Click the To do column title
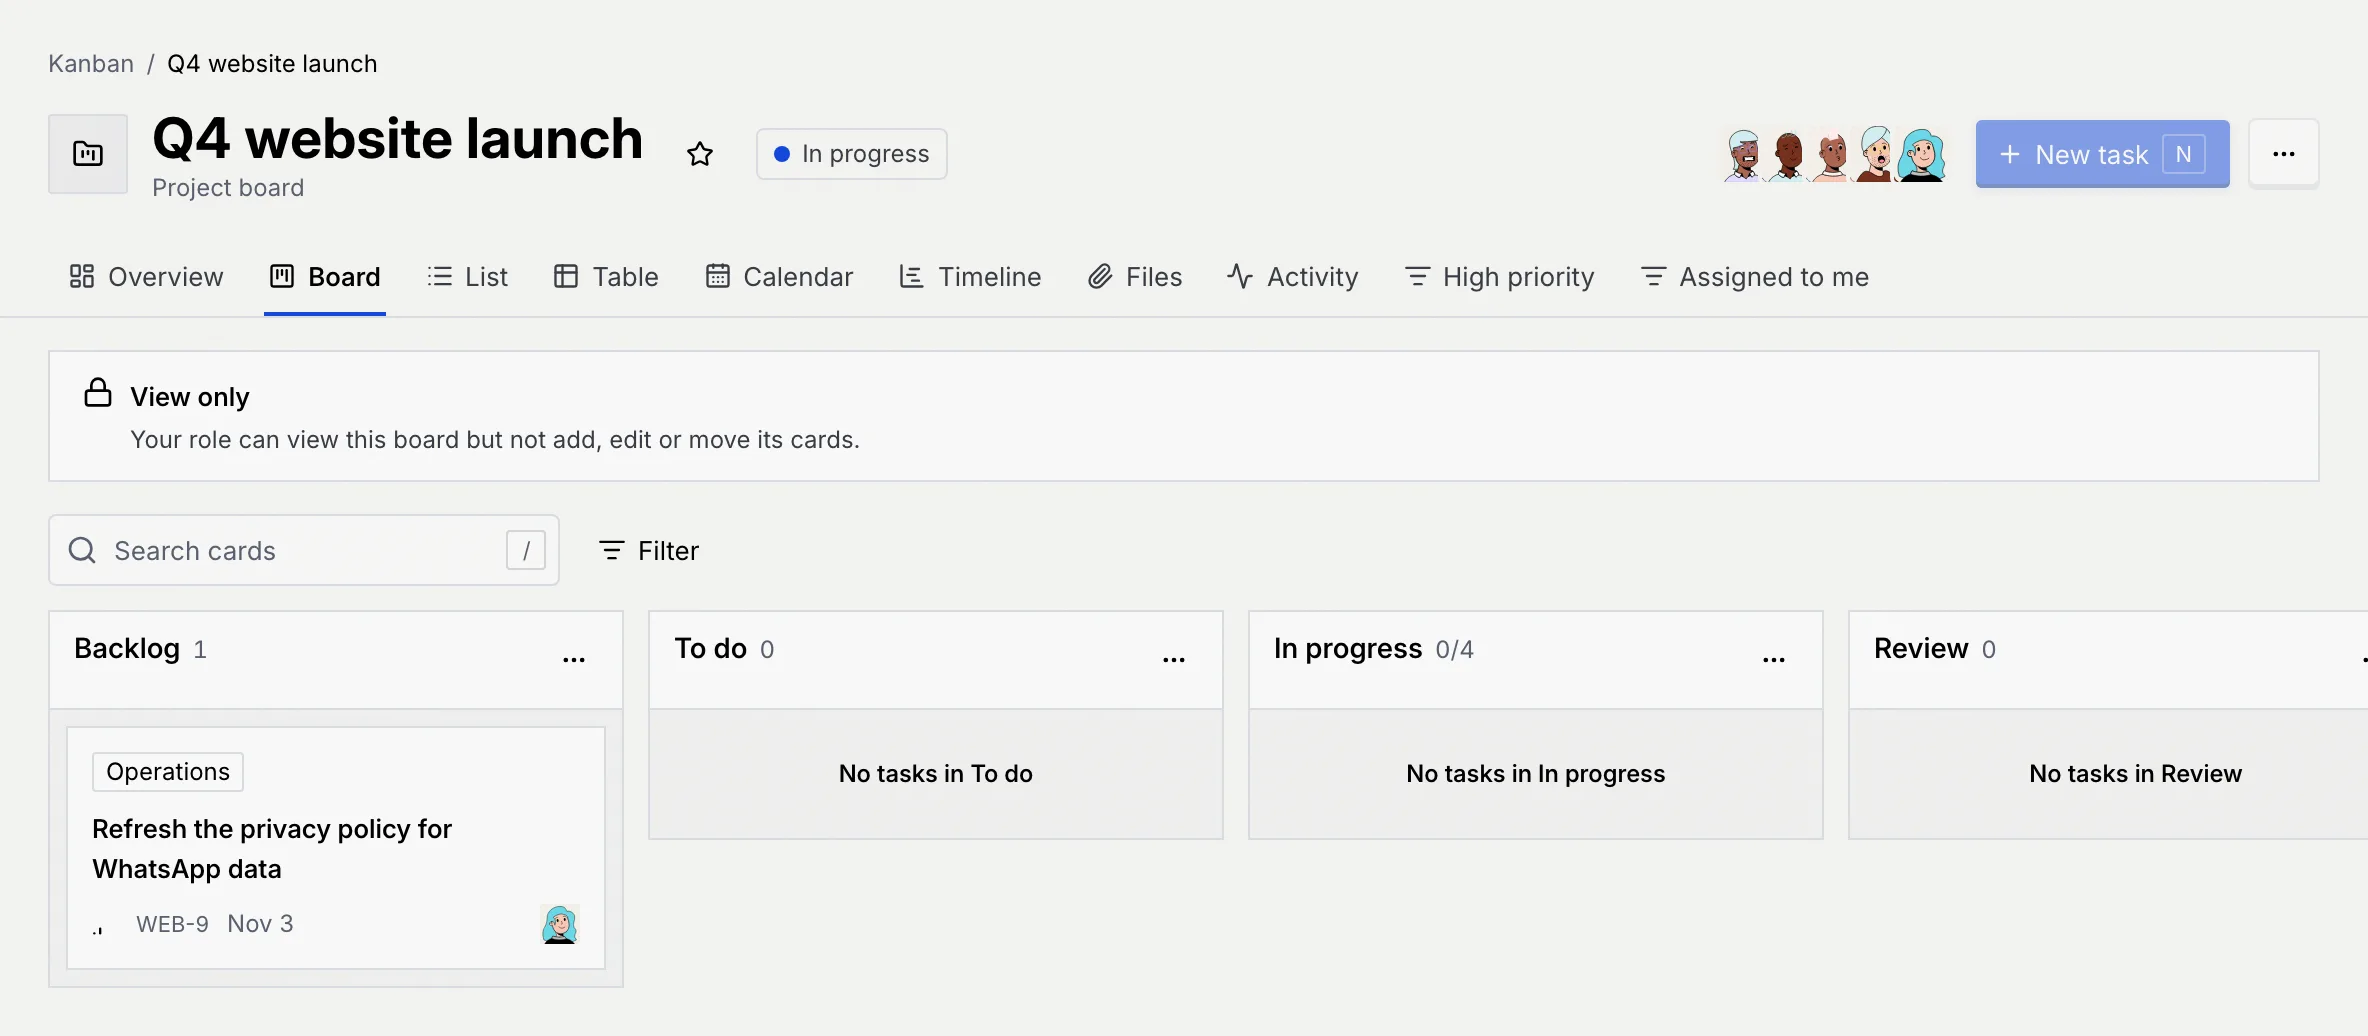Screen dimensions: 2368x1036 [711, 649]
